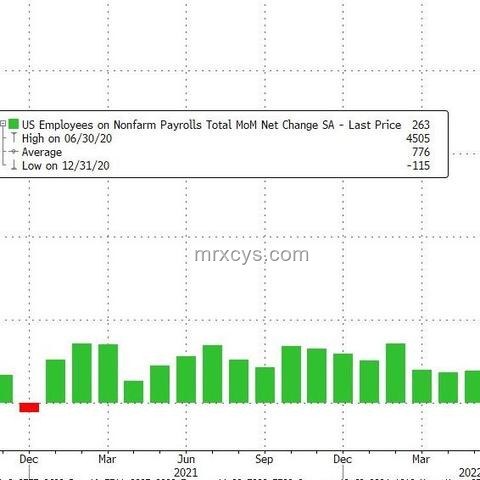Click the 2021 year label on the x-axis

coord(186,473)
